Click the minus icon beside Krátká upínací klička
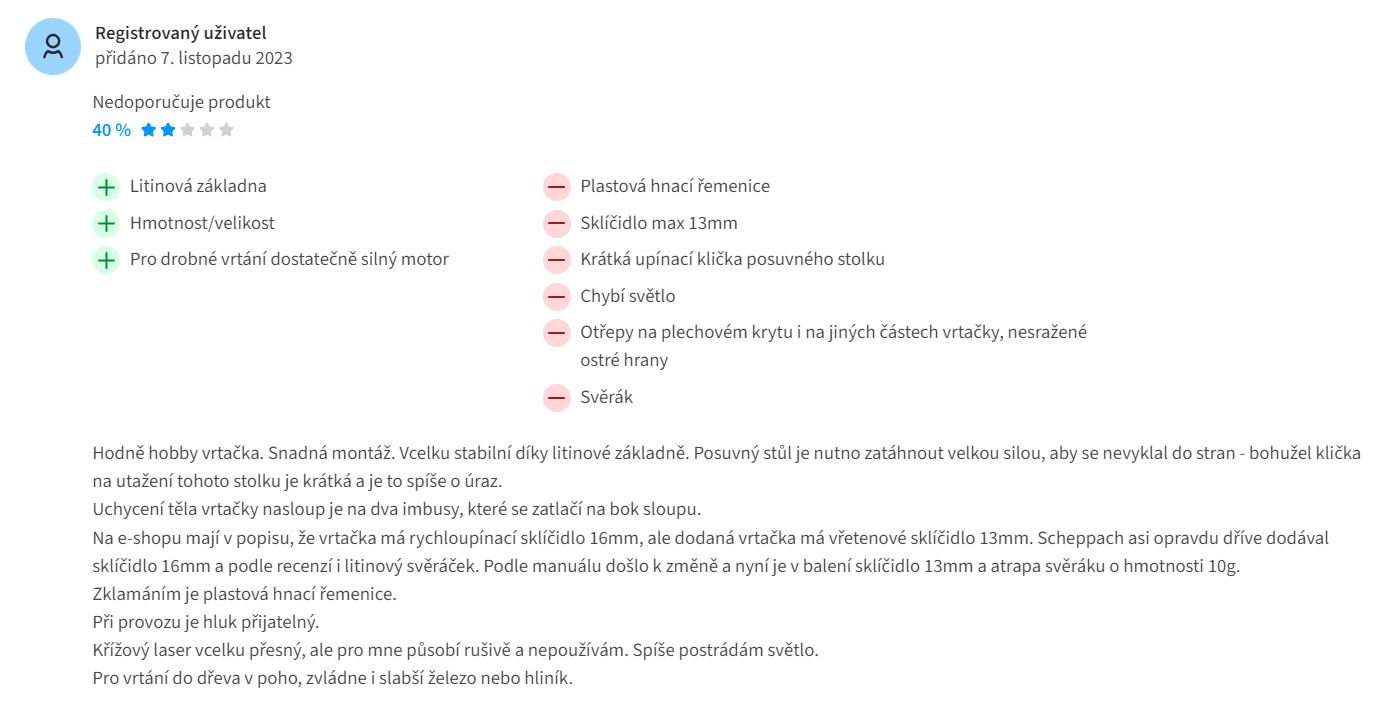This screenshot has width=1391, height=703. [556, 260]
